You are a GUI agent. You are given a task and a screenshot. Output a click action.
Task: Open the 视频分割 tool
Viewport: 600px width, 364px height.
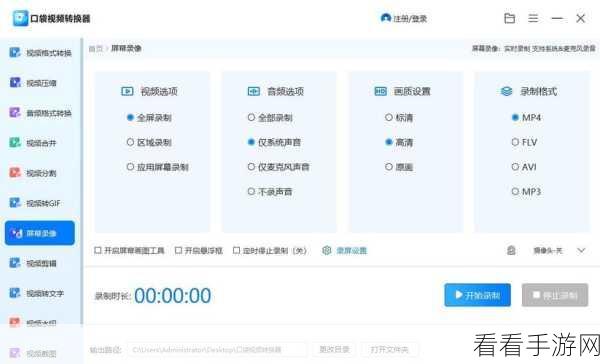click(x=33, y=173)
